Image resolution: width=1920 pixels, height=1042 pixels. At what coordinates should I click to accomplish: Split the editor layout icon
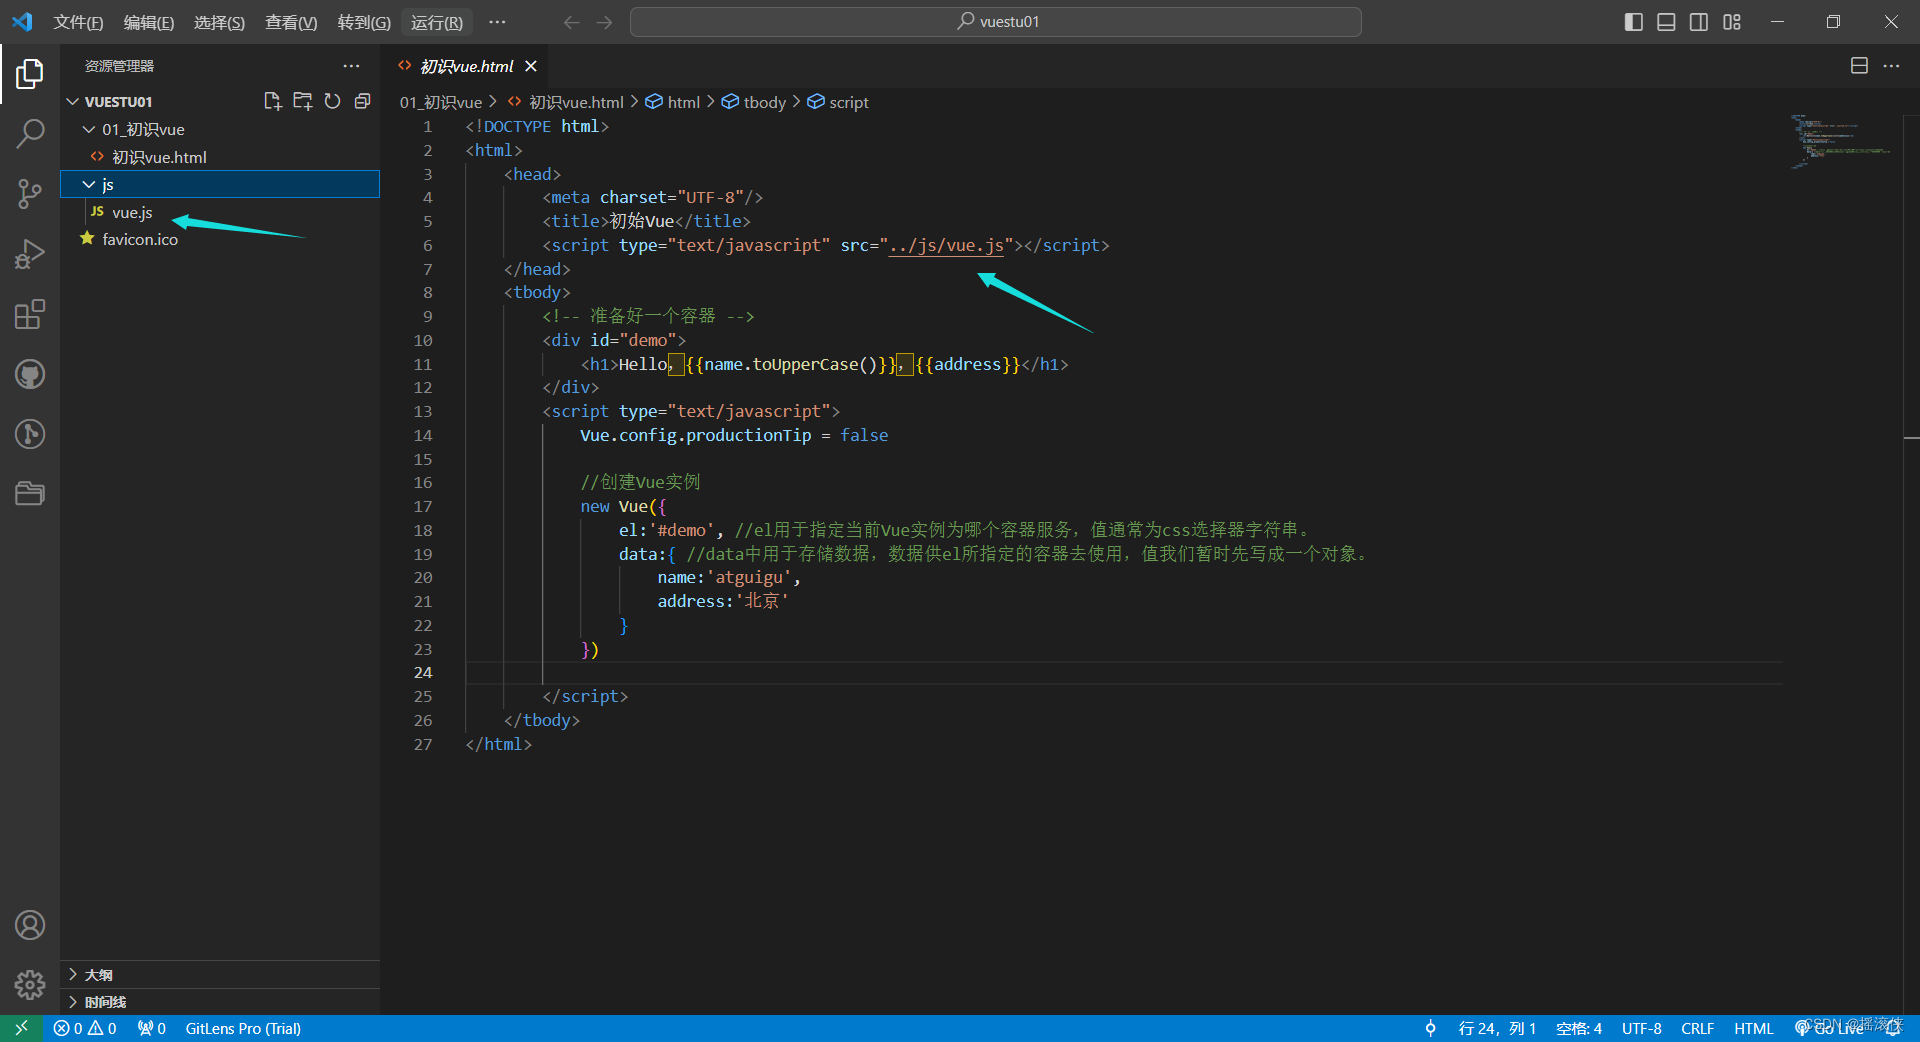pos(1859,66)
